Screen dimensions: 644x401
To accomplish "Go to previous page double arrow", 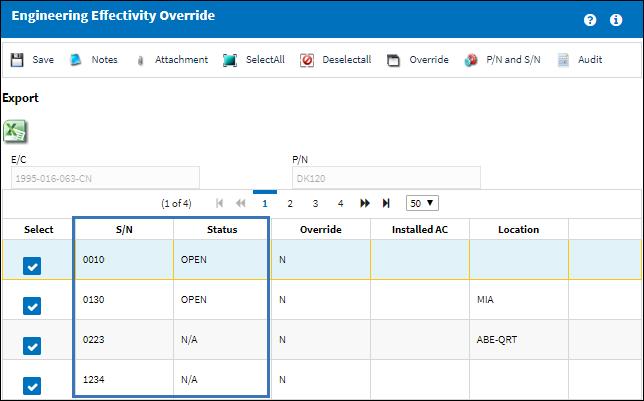I will pyautogui.click(x=241, y=203).
